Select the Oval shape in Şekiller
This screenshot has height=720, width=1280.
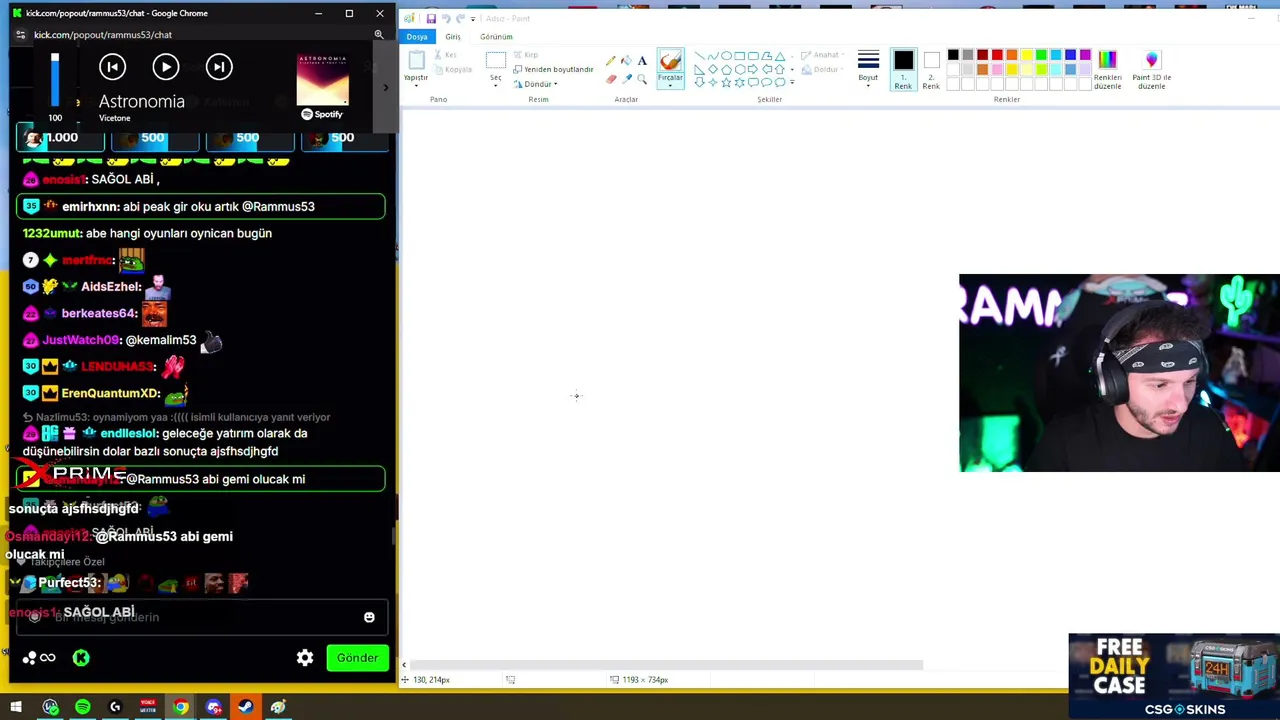726,55
